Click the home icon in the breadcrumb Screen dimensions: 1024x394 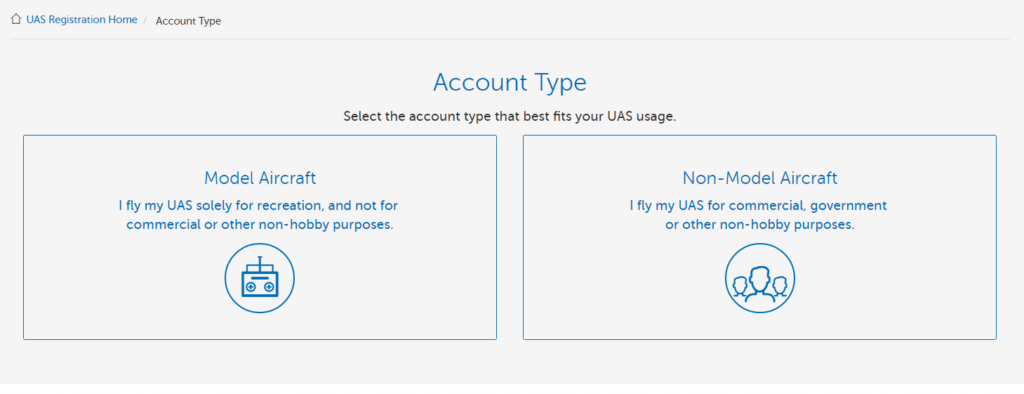point(16,20)
